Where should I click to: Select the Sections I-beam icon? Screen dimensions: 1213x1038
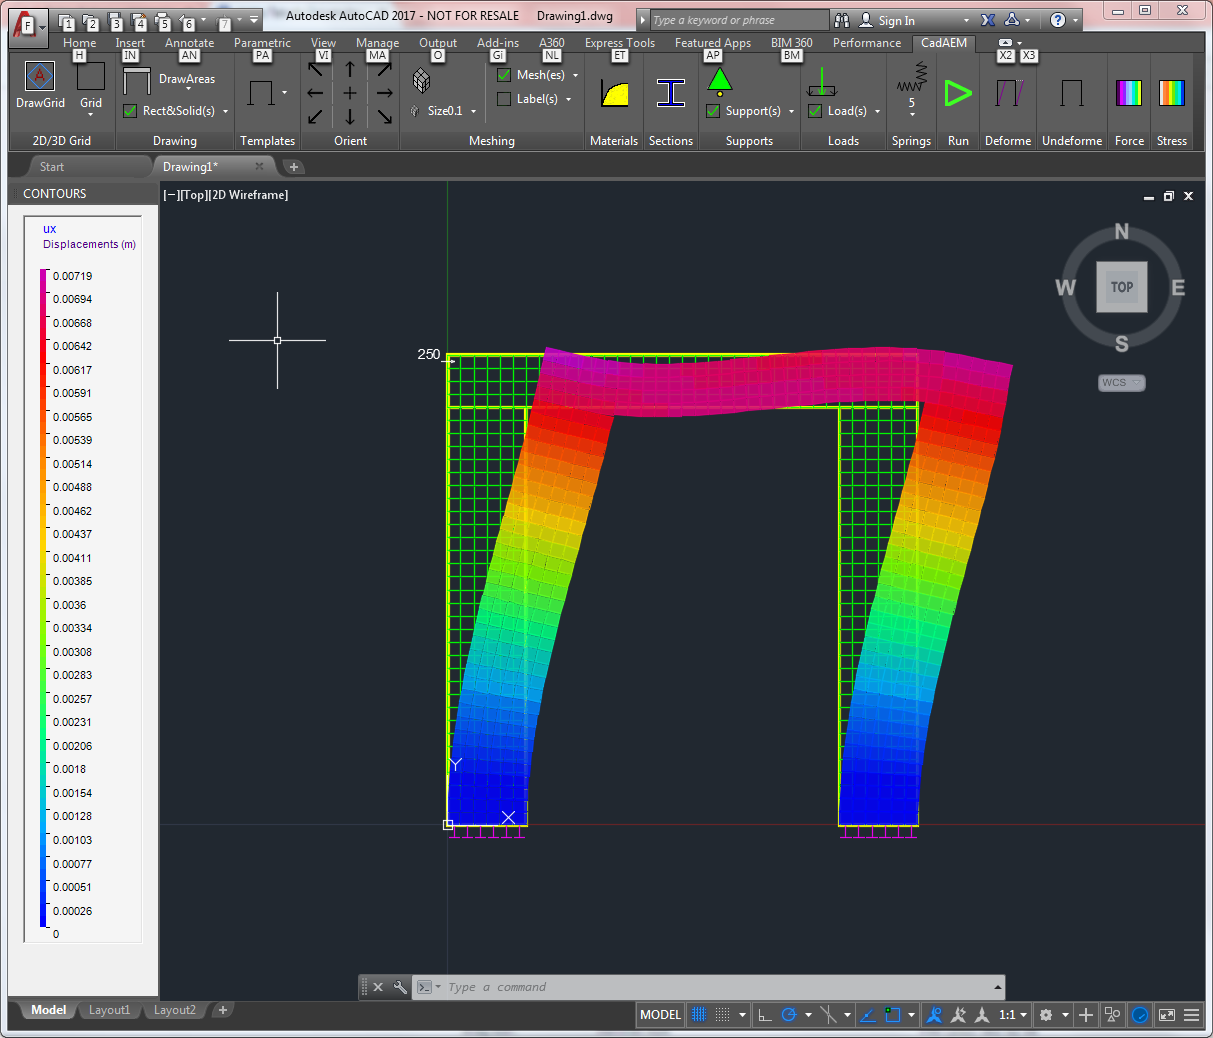click(x=671, y=94)
